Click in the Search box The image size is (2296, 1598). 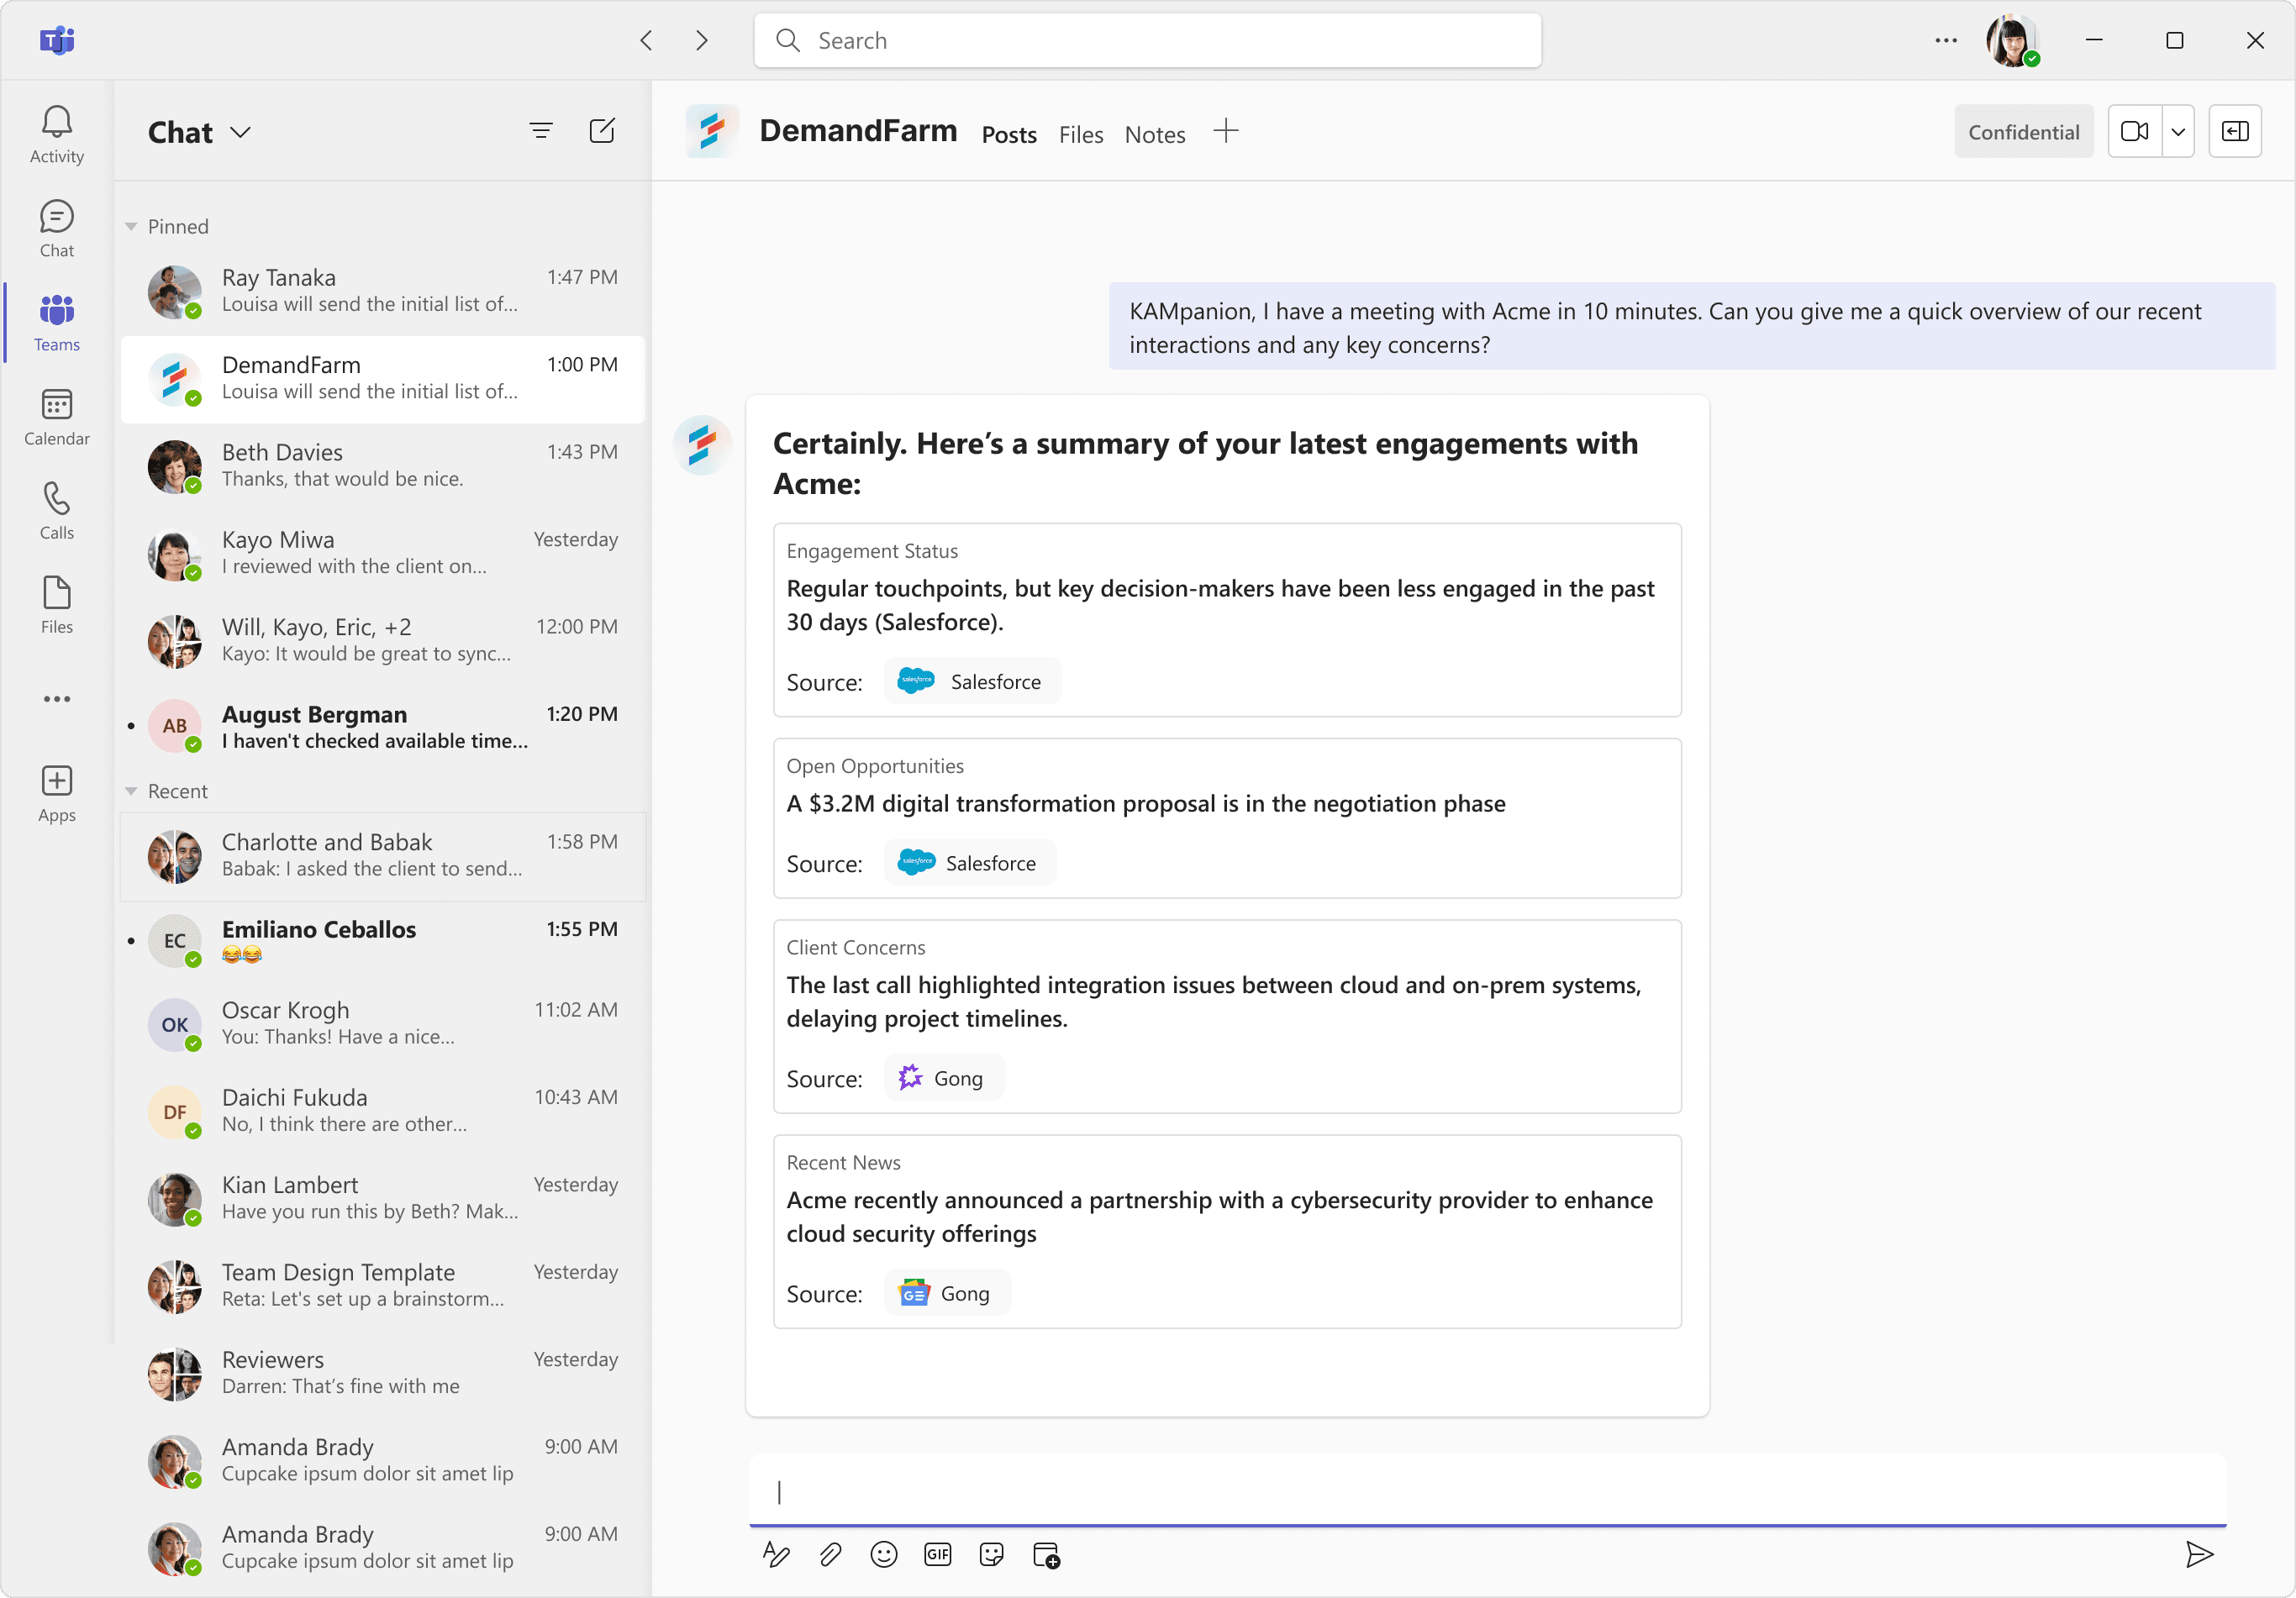click(x=1147, y=41)
